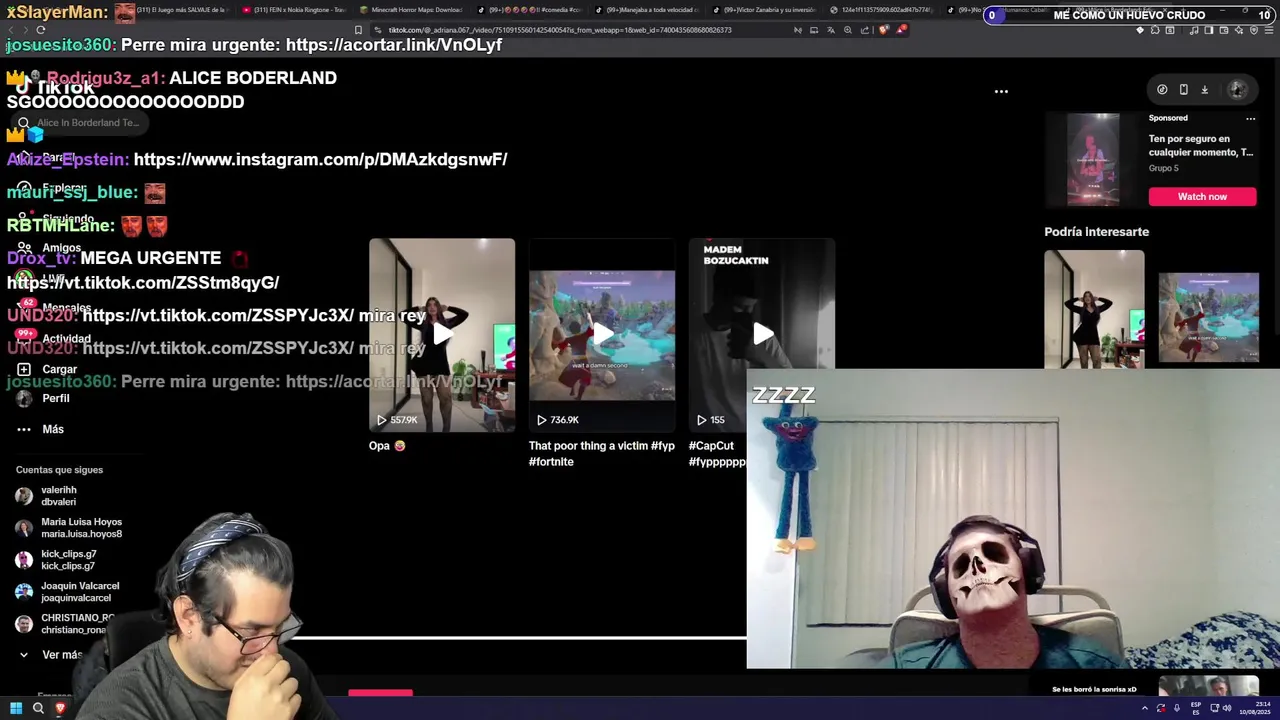Open Windows taskbar search

tap(38, 708)
